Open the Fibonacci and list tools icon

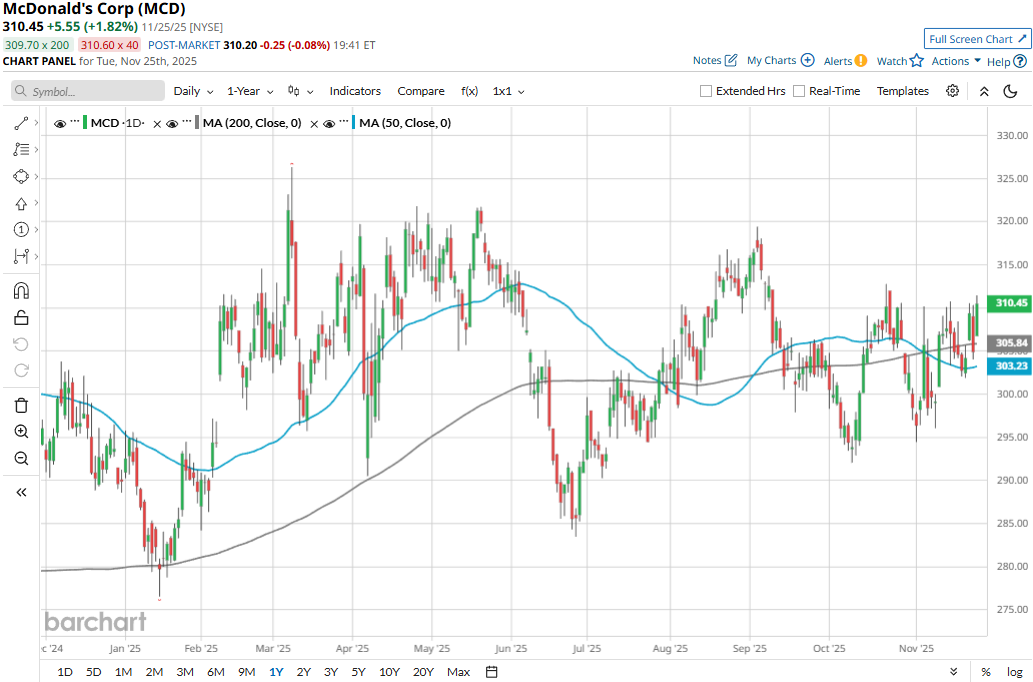click(21, 150)
